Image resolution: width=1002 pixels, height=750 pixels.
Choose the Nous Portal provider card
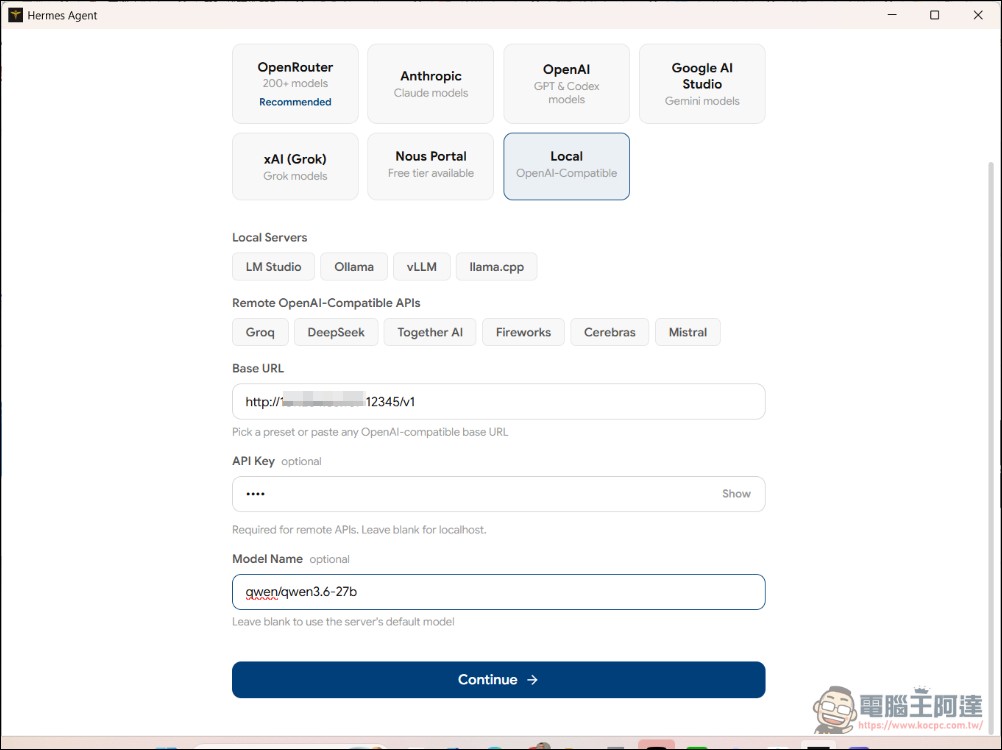coord(431,166)
